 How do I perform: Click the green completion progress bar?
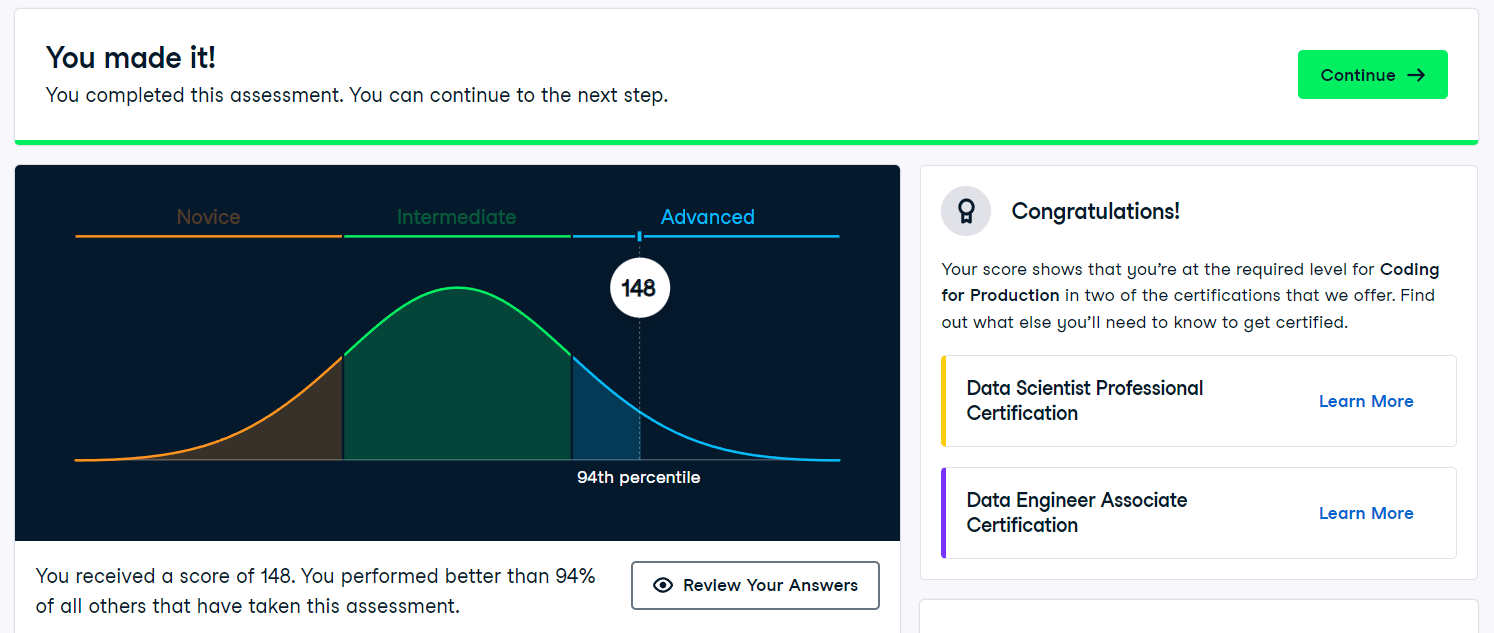click(x=746, y=142)
